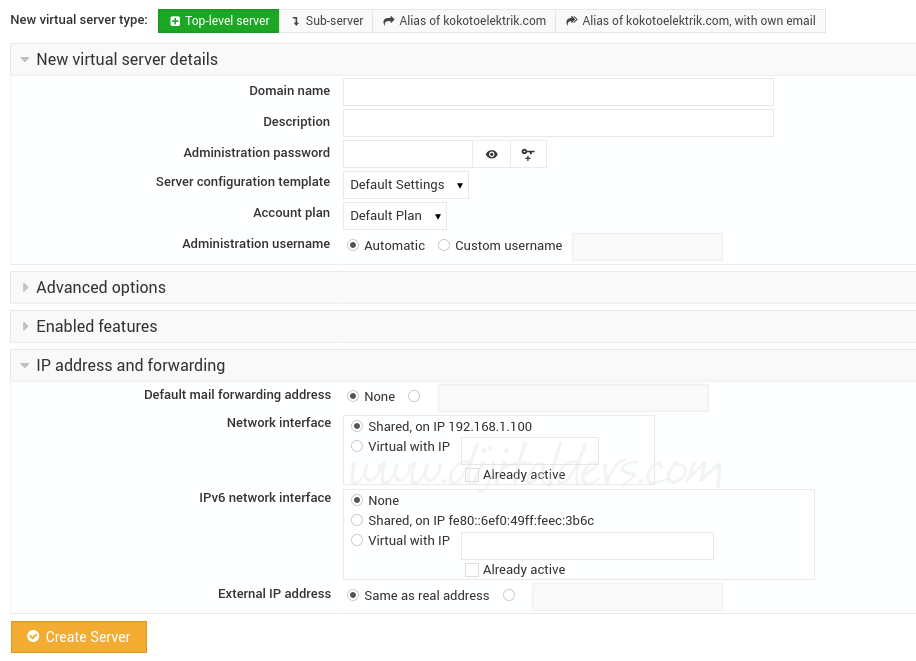Click the Create Server button
916x661 pixels.
[x=79, y=637]
